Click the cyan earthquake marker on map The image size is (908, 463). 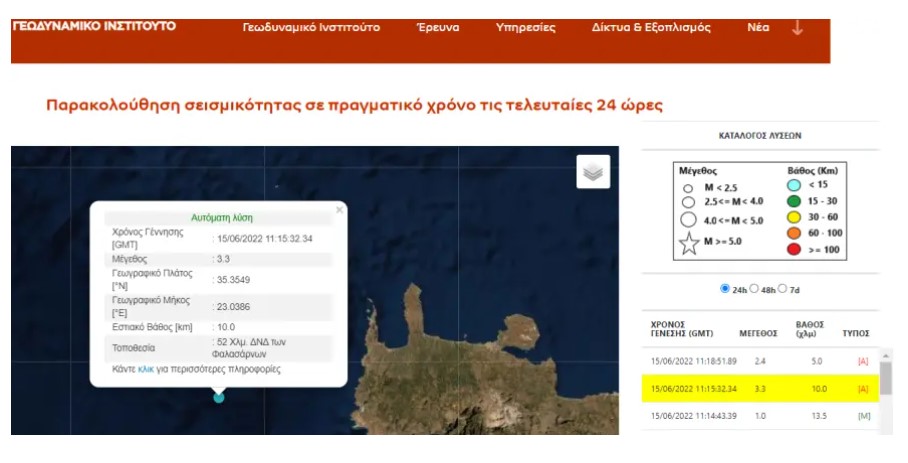(219, 398)
